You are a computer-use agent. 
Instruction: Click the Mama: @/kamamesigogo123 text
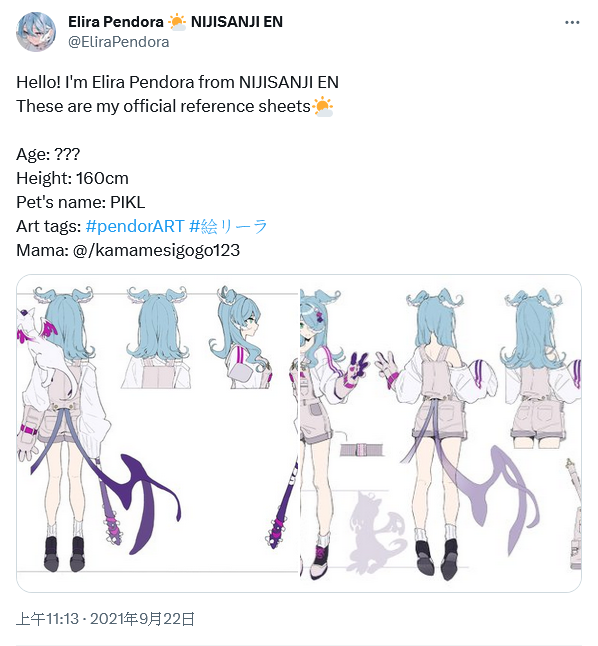(x=128, y=250)
